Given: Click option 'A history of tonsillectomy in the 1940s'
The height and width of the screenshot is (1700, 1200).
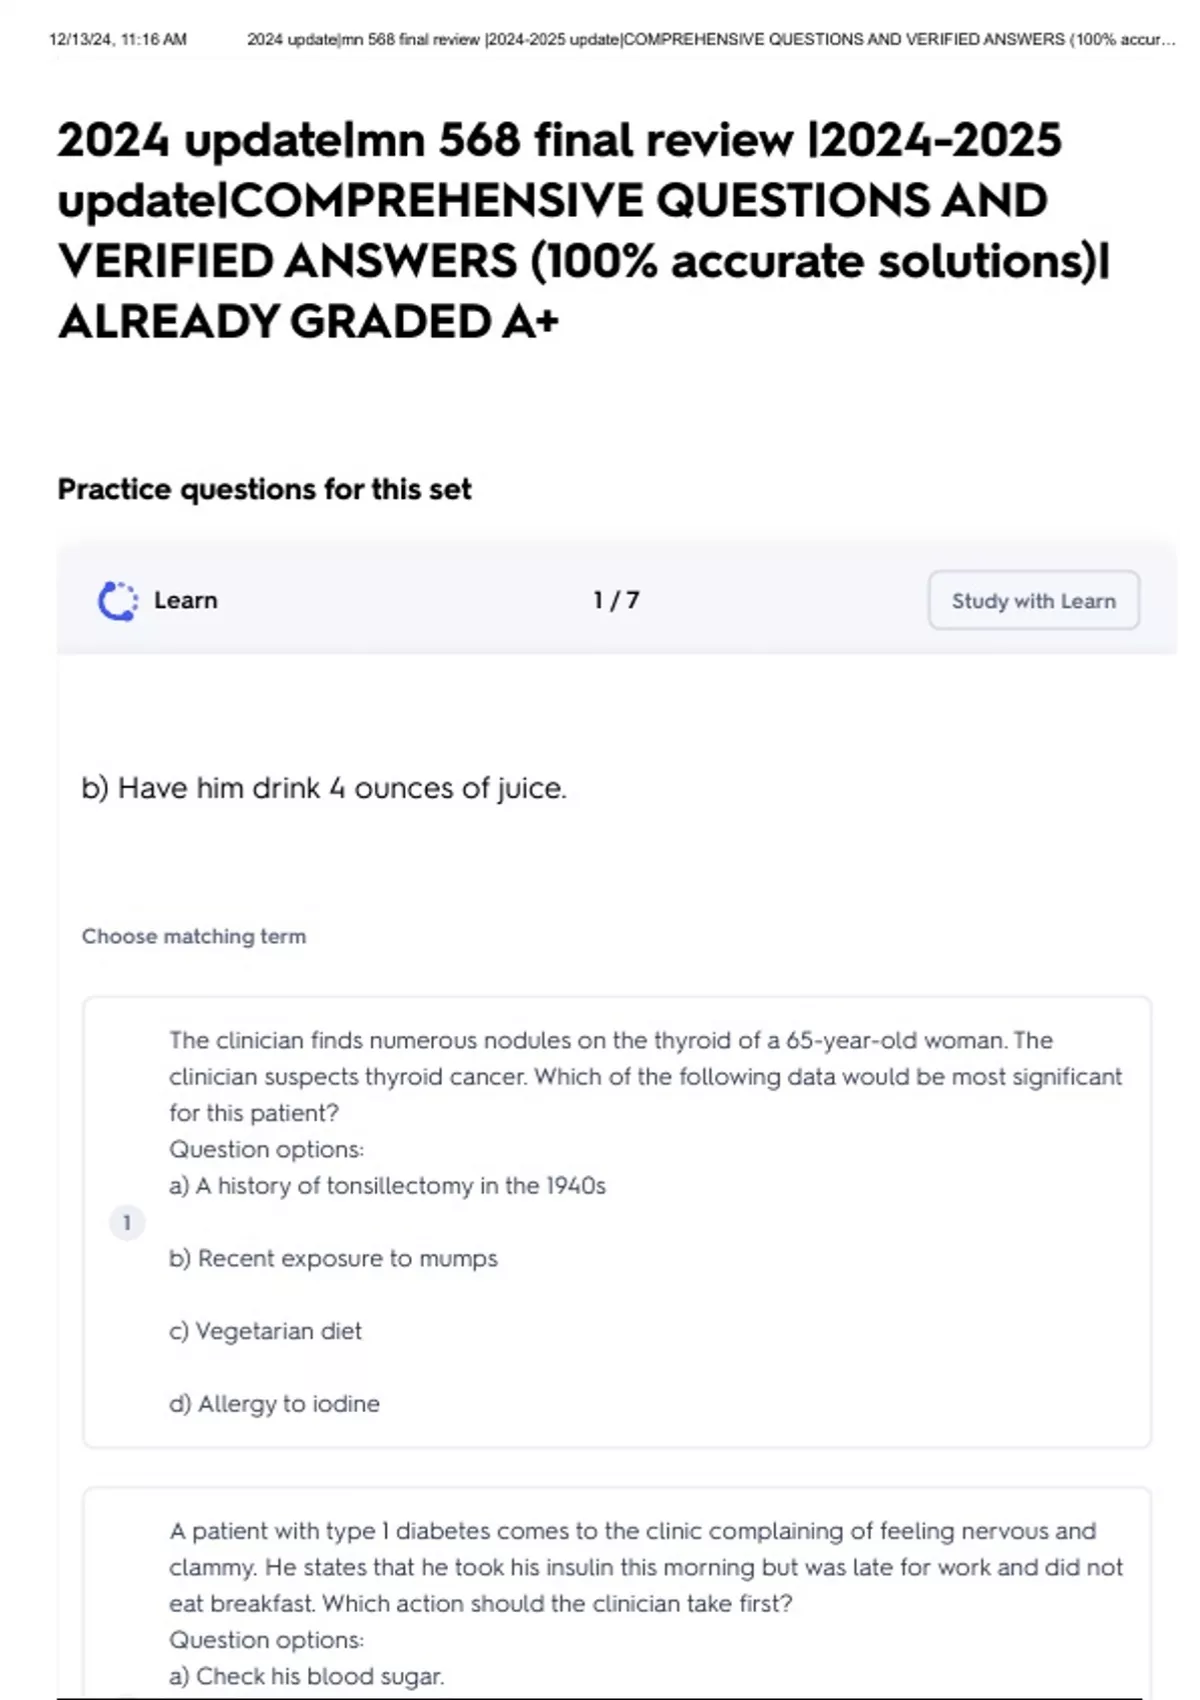Looking at the screenshot, I should [x=387, y=1186].
